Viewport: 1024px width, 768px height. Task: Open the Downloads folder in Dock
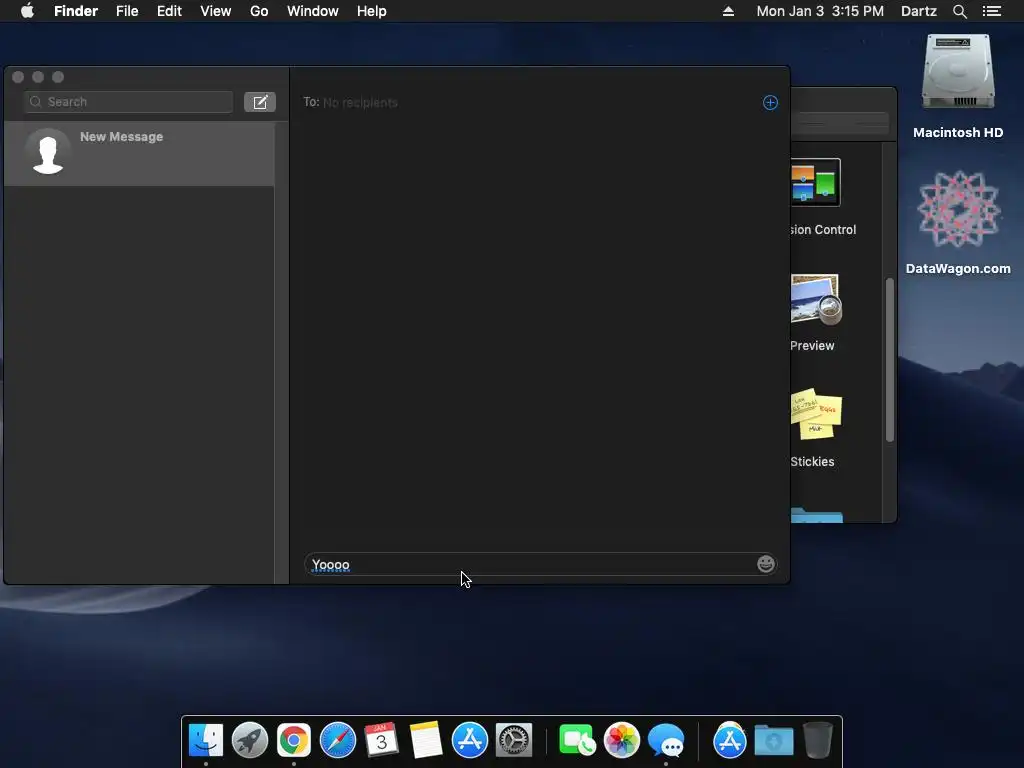(x=774, y=740)
